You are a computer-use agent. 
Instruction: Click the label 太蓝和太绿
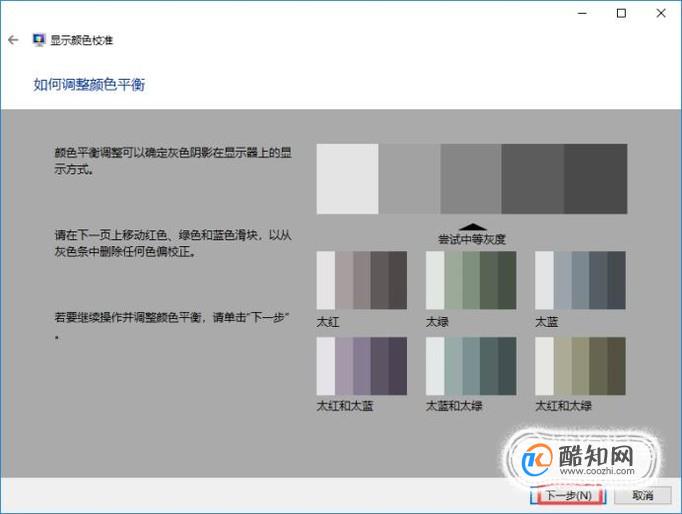pos(454,406)
